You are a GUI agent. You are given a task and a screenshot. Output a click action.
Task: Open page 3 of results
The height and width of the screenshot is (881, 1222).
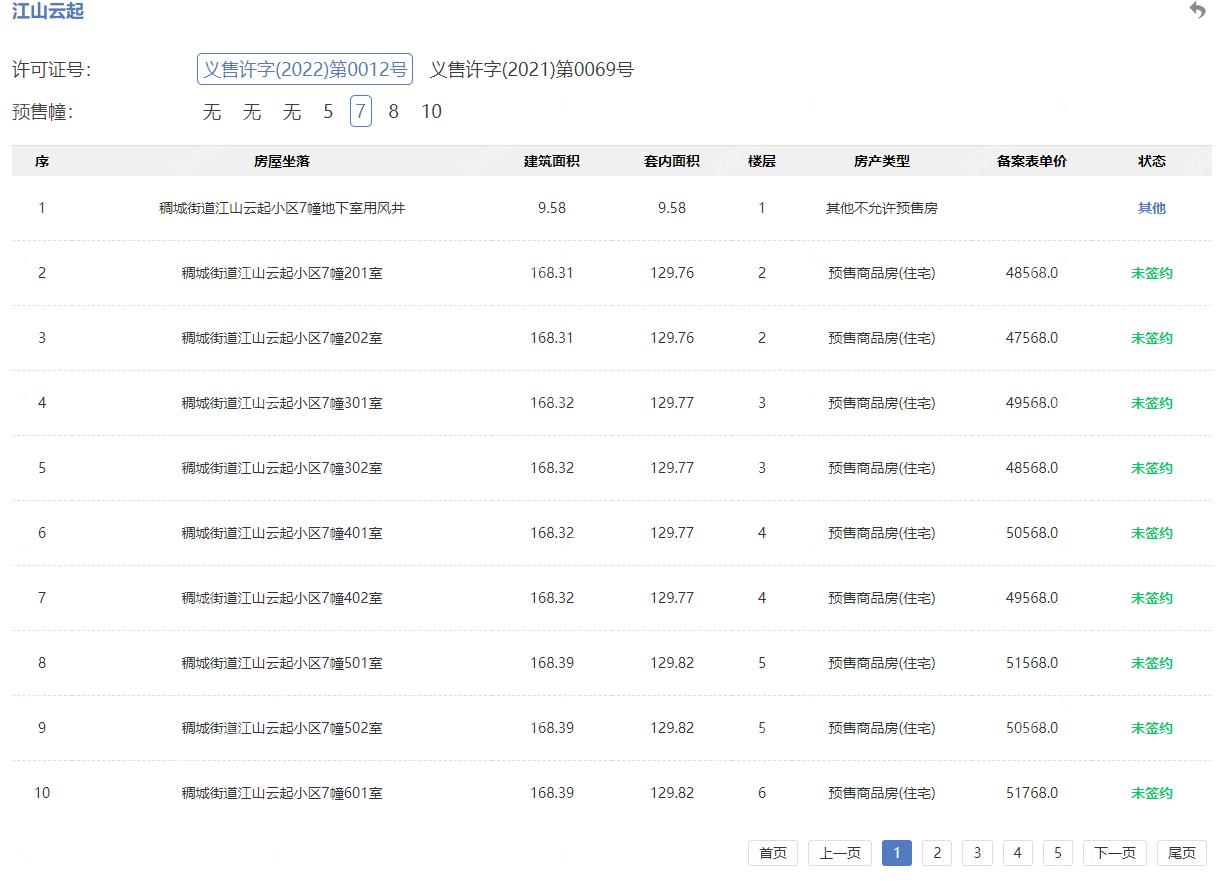(977, 853)
